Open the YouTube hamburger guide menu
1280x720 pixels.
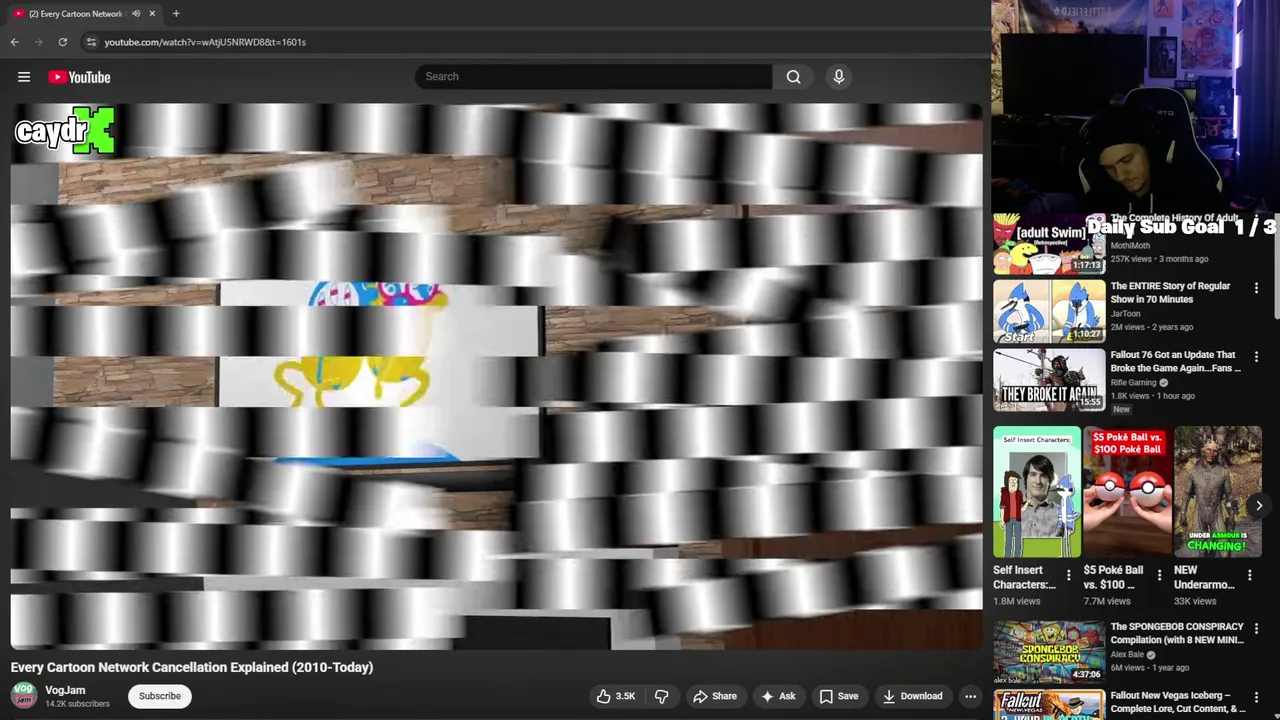click(x=24, y=77)
